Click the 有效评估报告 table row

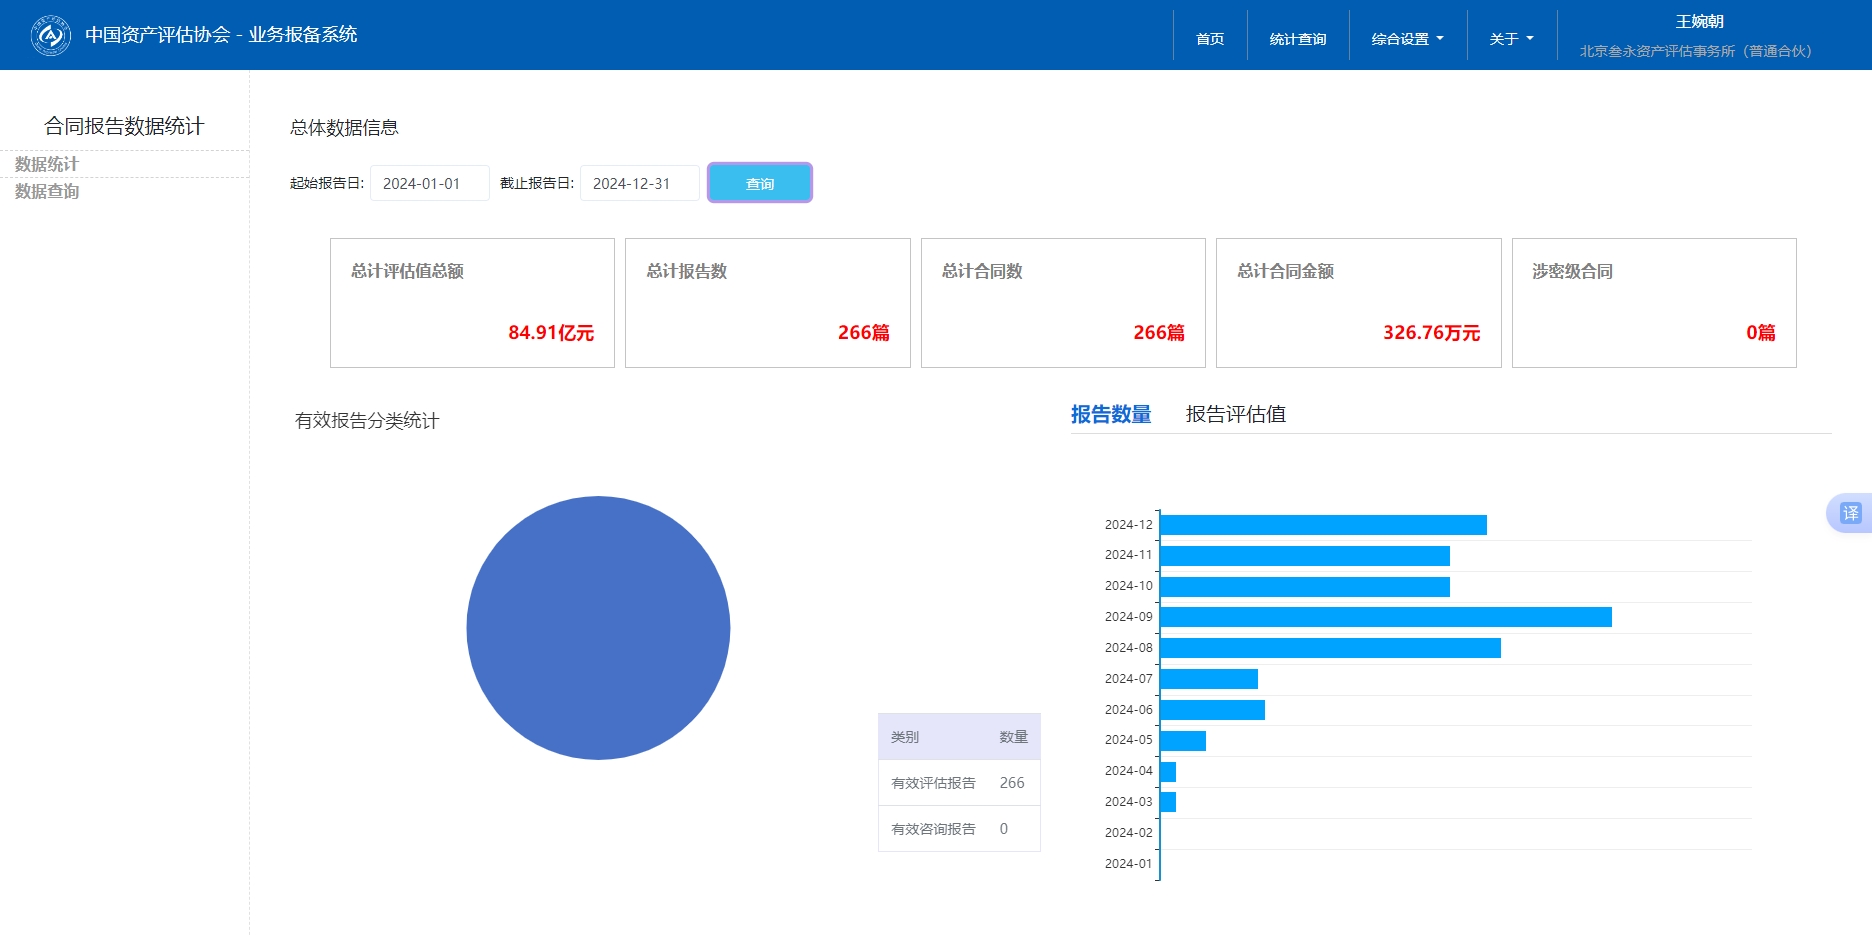(x=958, y=783)
